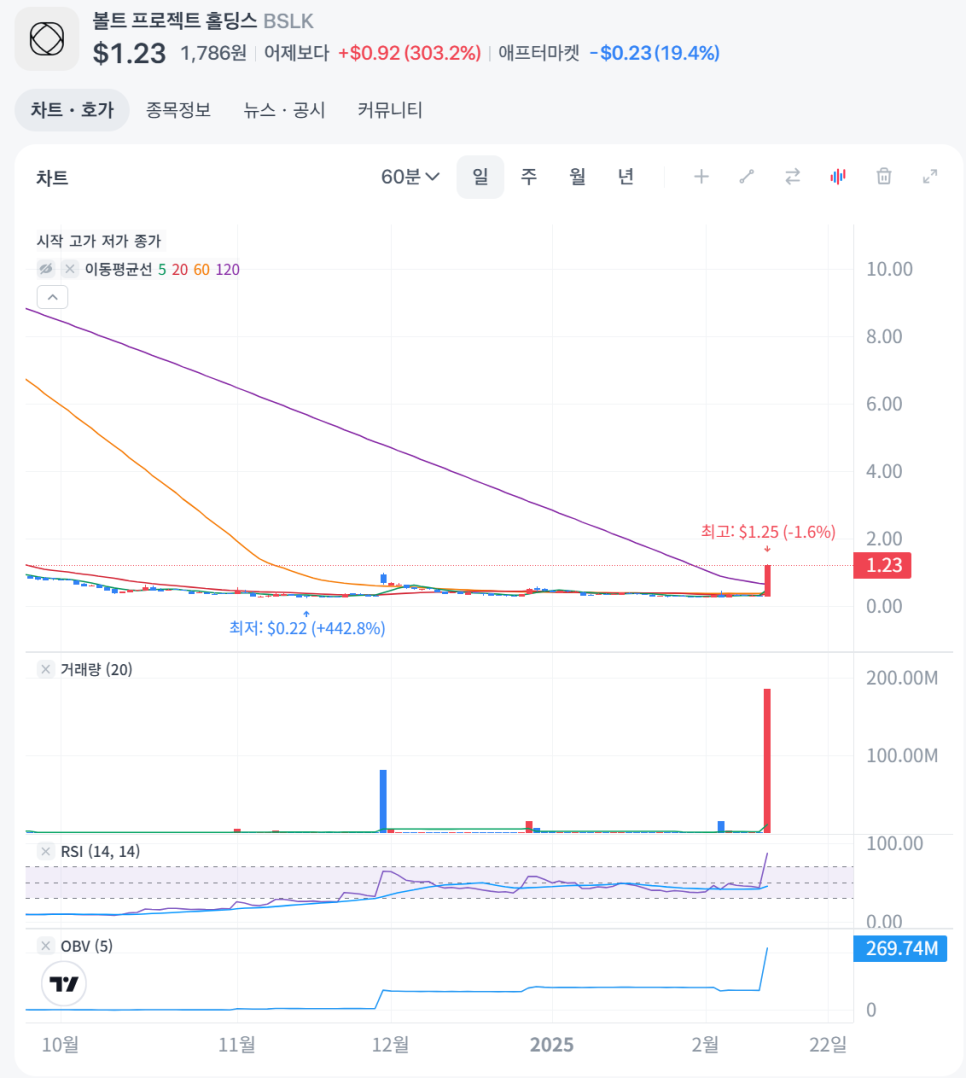Click the 22일 date axis label
The image size is (966, 1078).
coord(828,1045)
